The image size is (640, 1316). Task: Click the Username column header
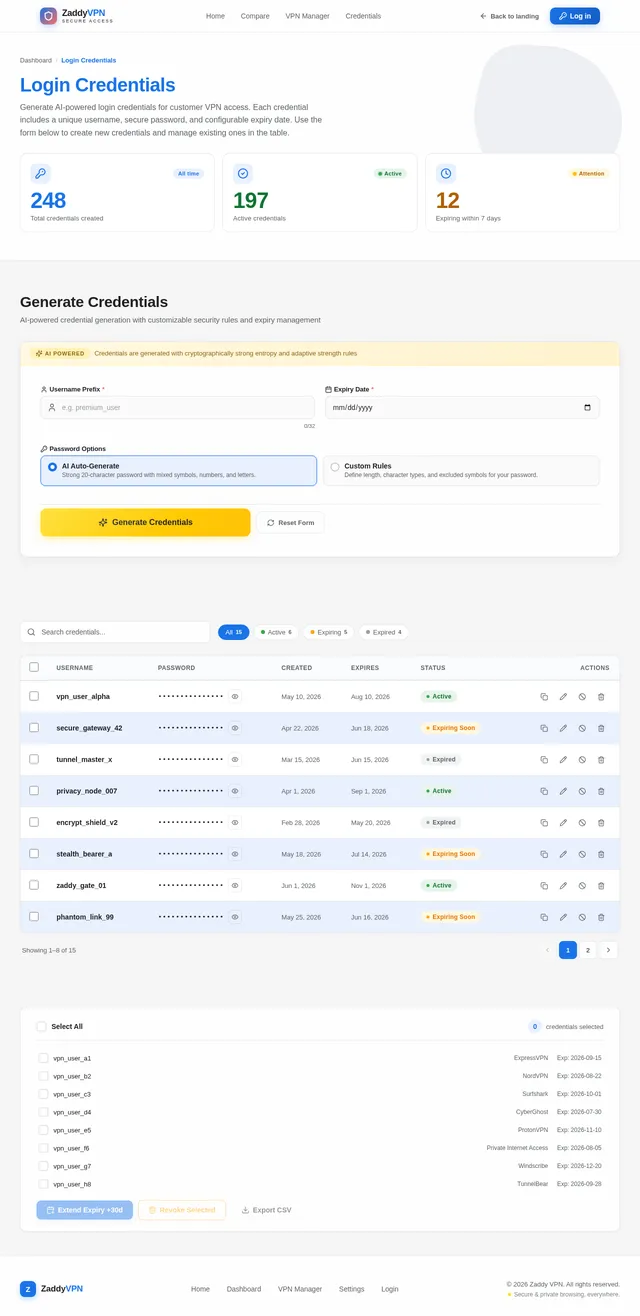(75, 667)
